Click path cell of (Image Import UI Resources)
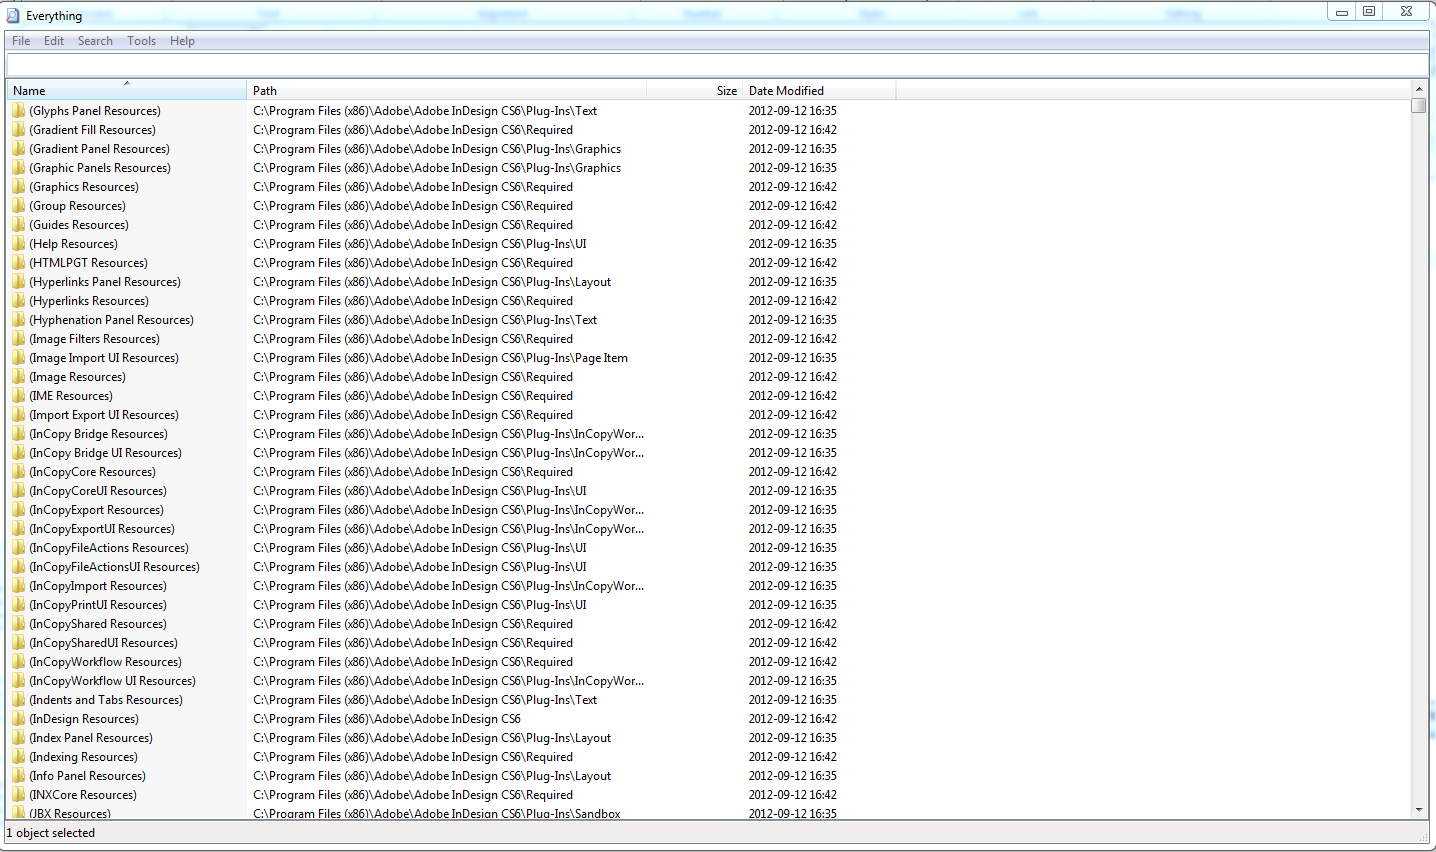Screen dimensions: 1436x852 440,358
